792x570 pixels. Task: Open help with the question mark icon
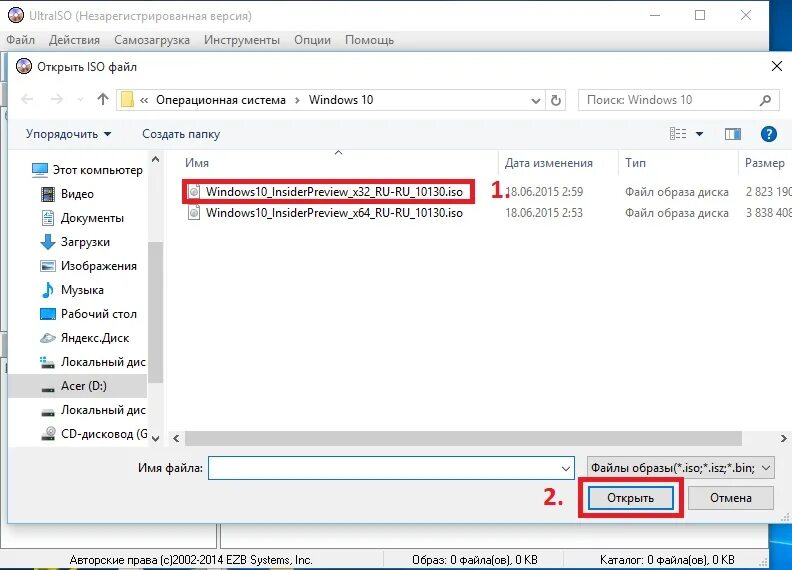coord(768,134)
